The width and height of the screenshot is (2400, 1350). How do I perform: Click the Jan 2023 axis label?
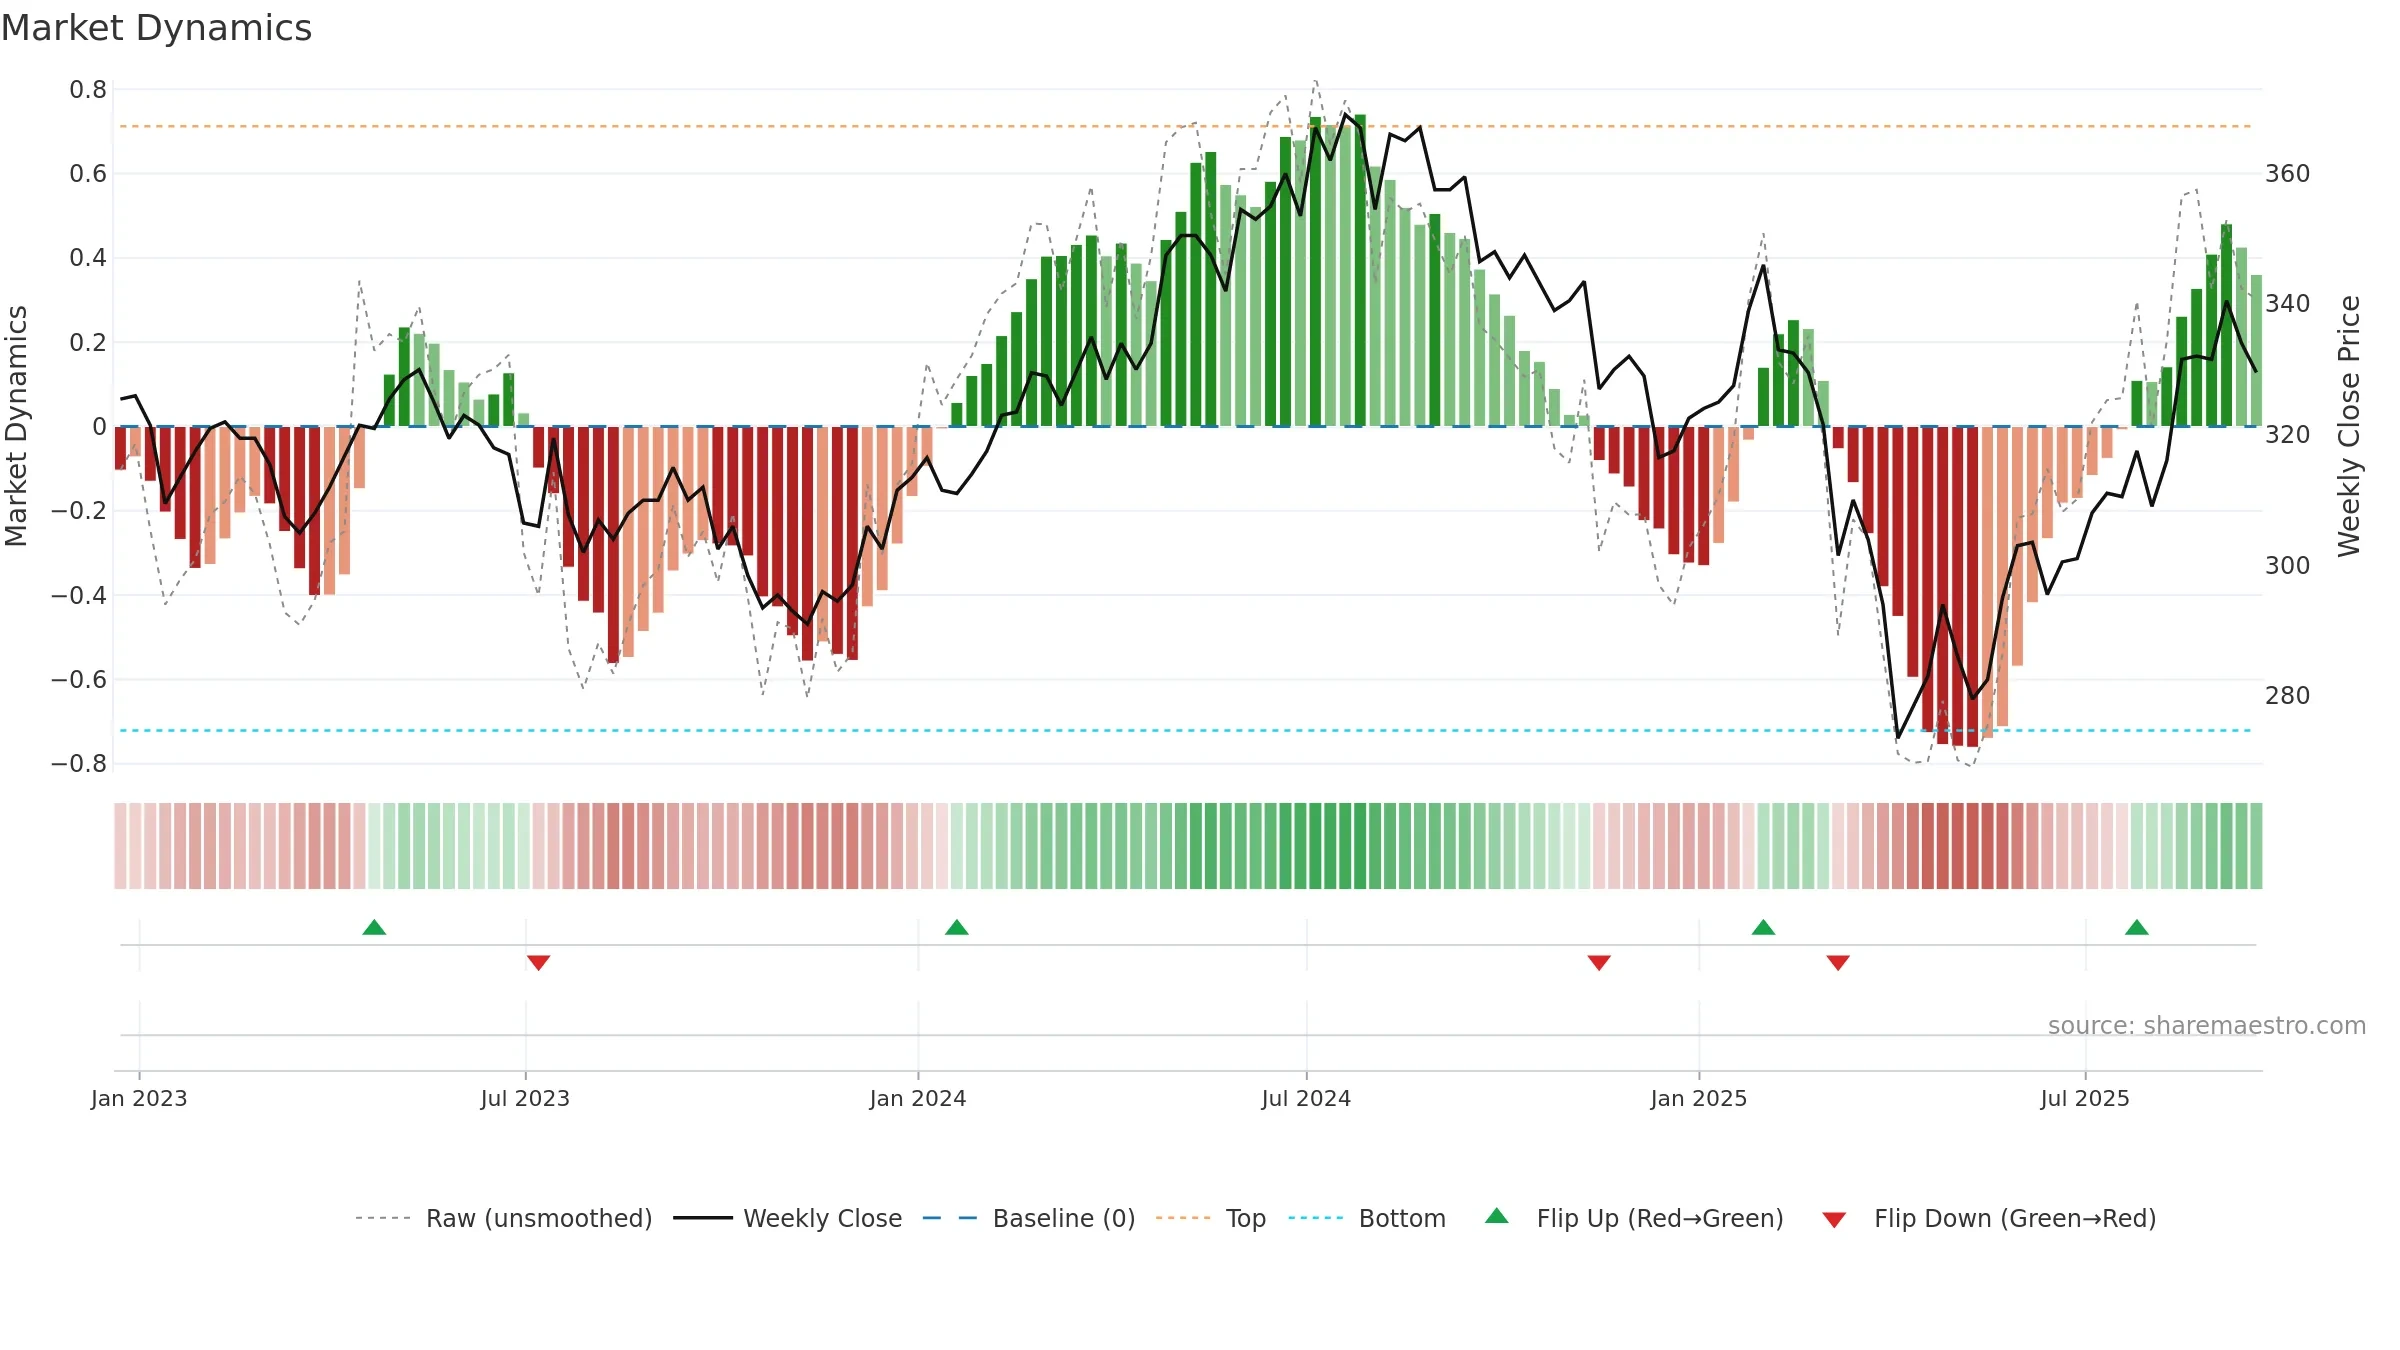pyautogui.click(x=139, y=1098)
